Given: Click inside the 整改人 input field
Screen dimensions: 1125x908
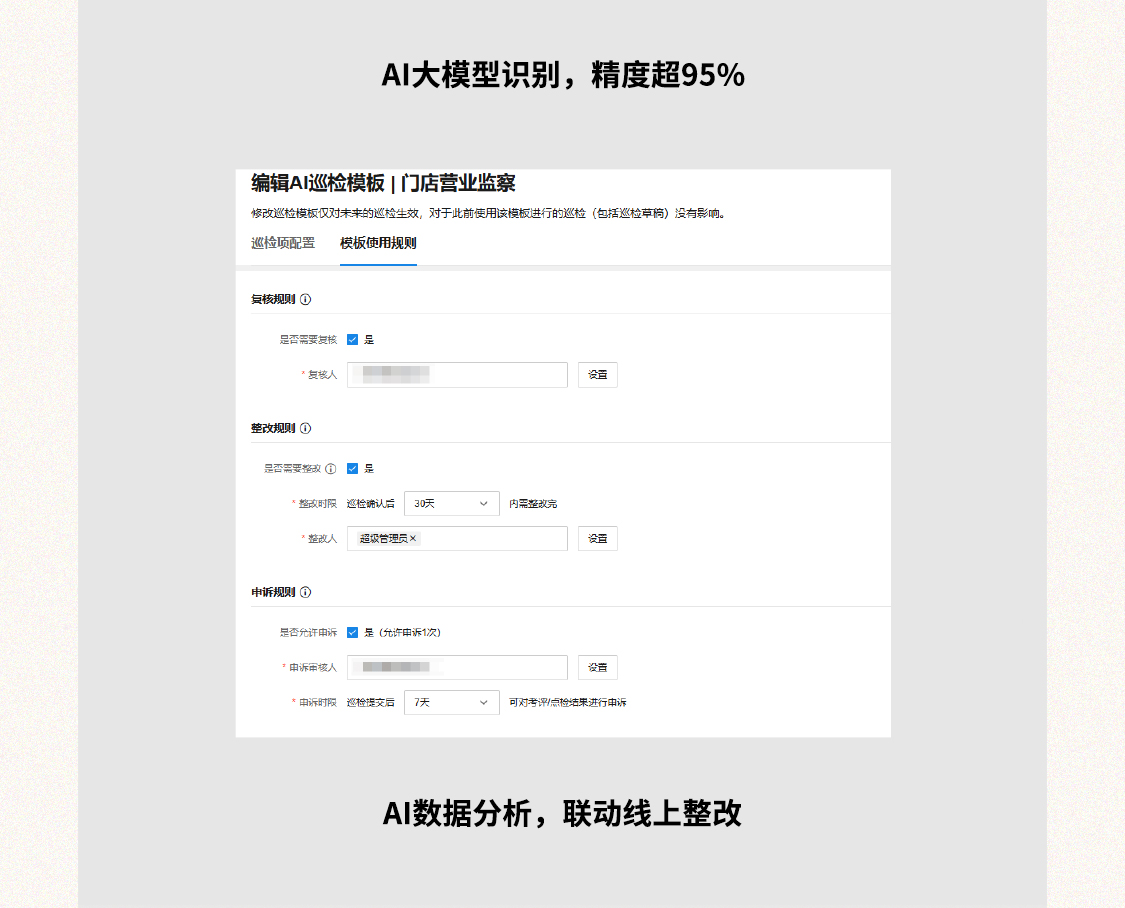Looking at the screenshot, I should click(x=490, y=538).
